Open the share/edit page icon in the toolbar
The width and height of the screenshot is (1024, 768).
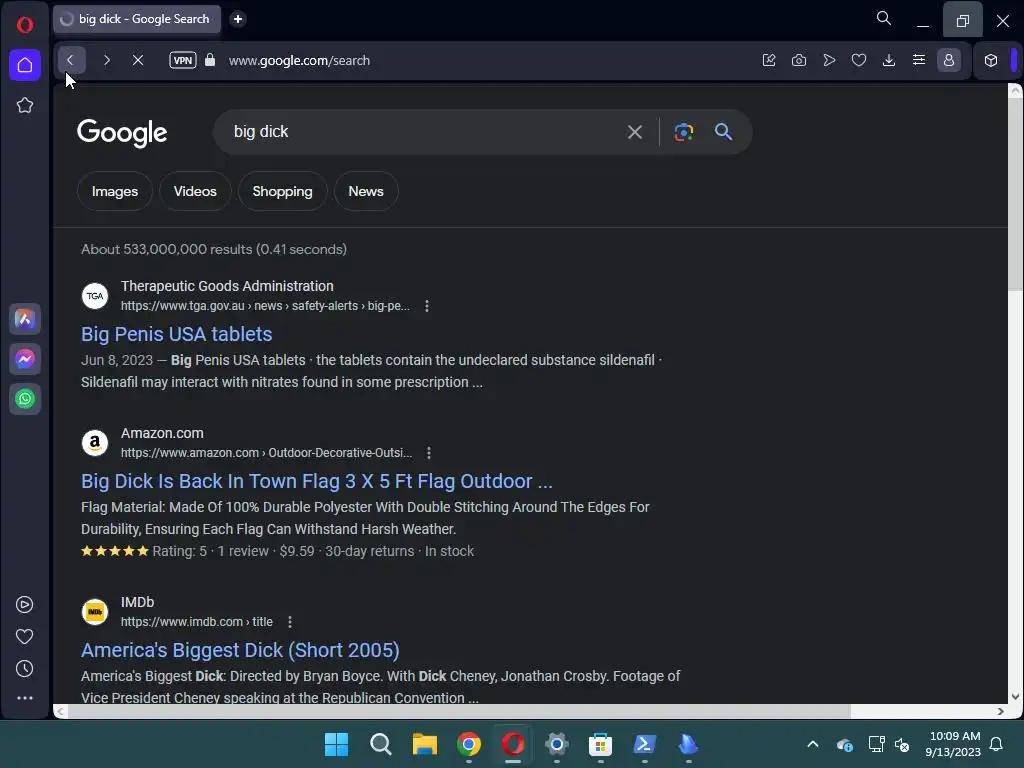(x=769, y=60)
